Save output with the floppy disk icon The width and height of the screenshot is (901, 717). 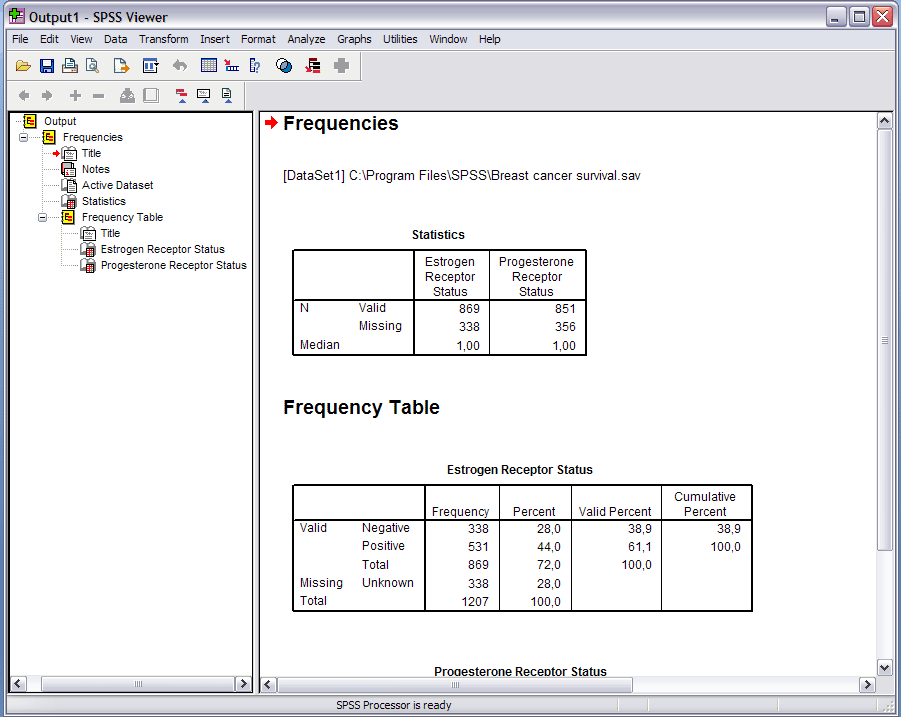click(x=47, y=66)
